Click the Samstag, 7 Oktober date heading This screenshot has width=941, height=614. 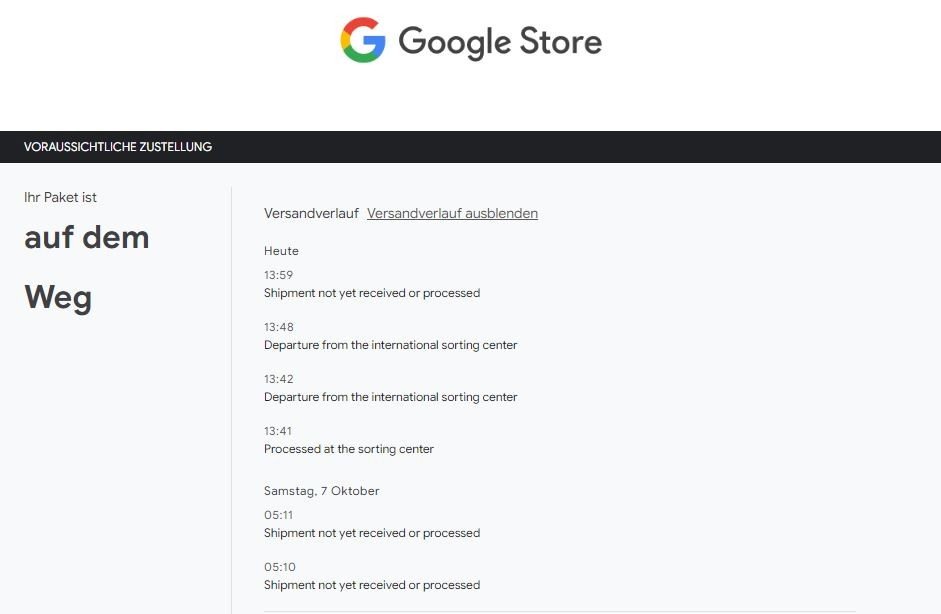point(321,491)
